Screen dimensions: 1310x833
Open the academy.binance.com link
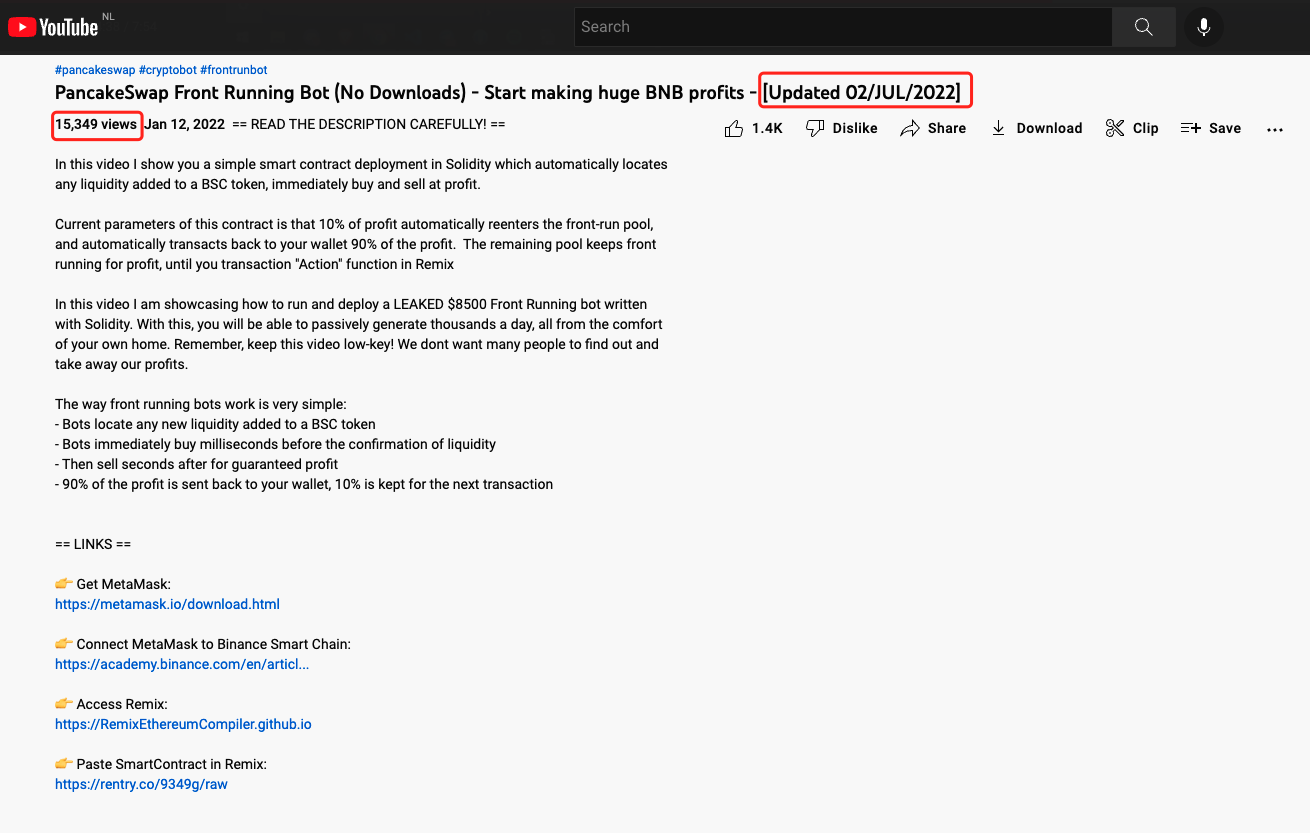tap(182, 664)
